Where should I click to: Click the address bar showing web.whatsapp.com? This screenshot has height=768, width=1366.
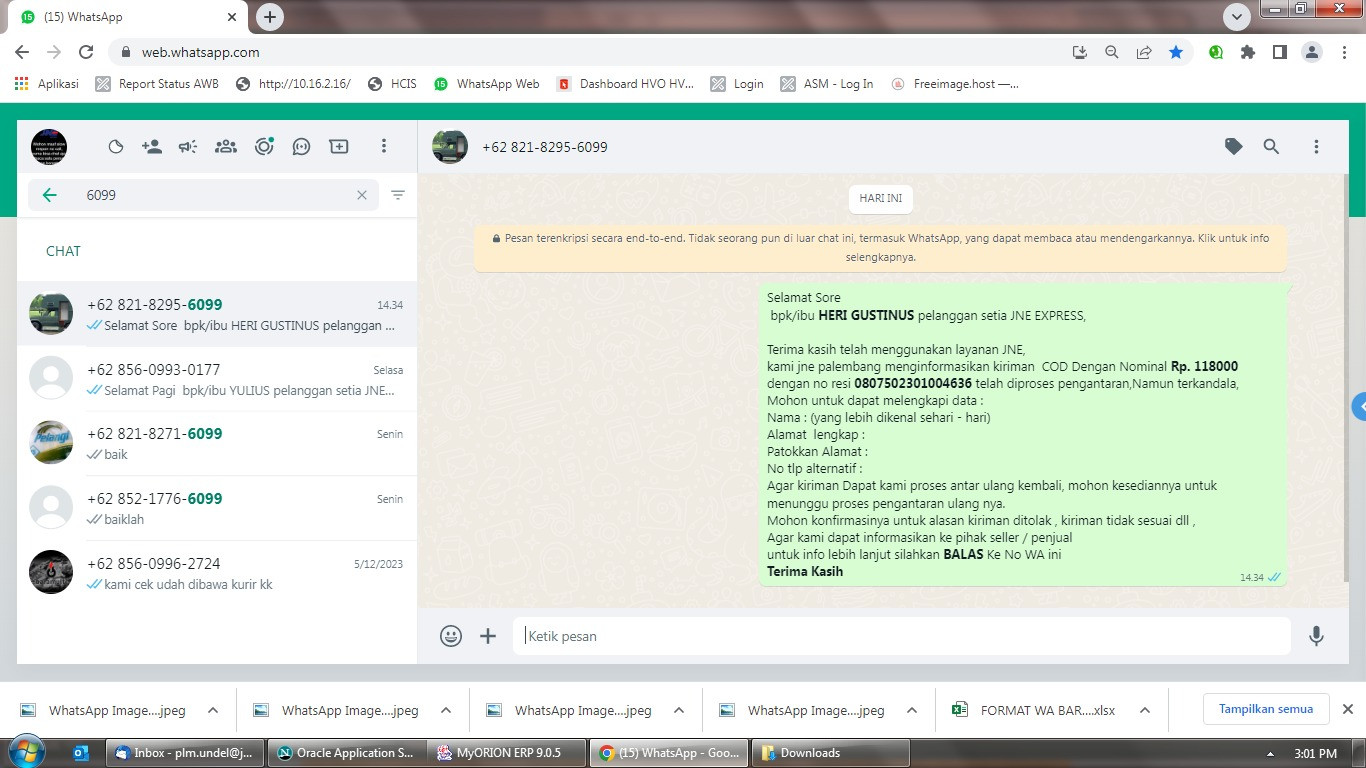[590, 52]
